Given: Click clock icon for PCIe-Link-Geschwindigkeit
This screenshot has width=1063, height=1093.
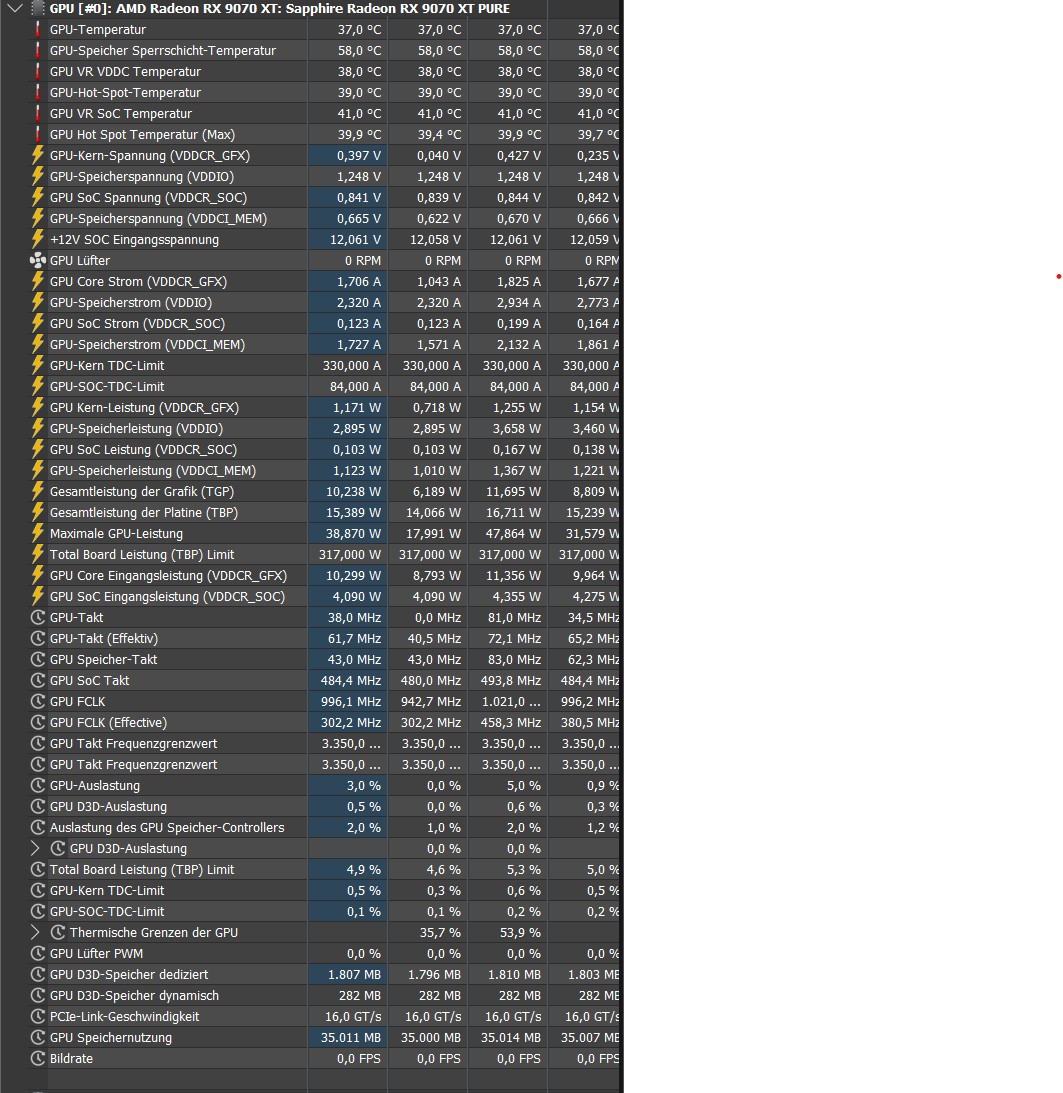Looking at the screenshot, I should click(x=38, y=1016).
